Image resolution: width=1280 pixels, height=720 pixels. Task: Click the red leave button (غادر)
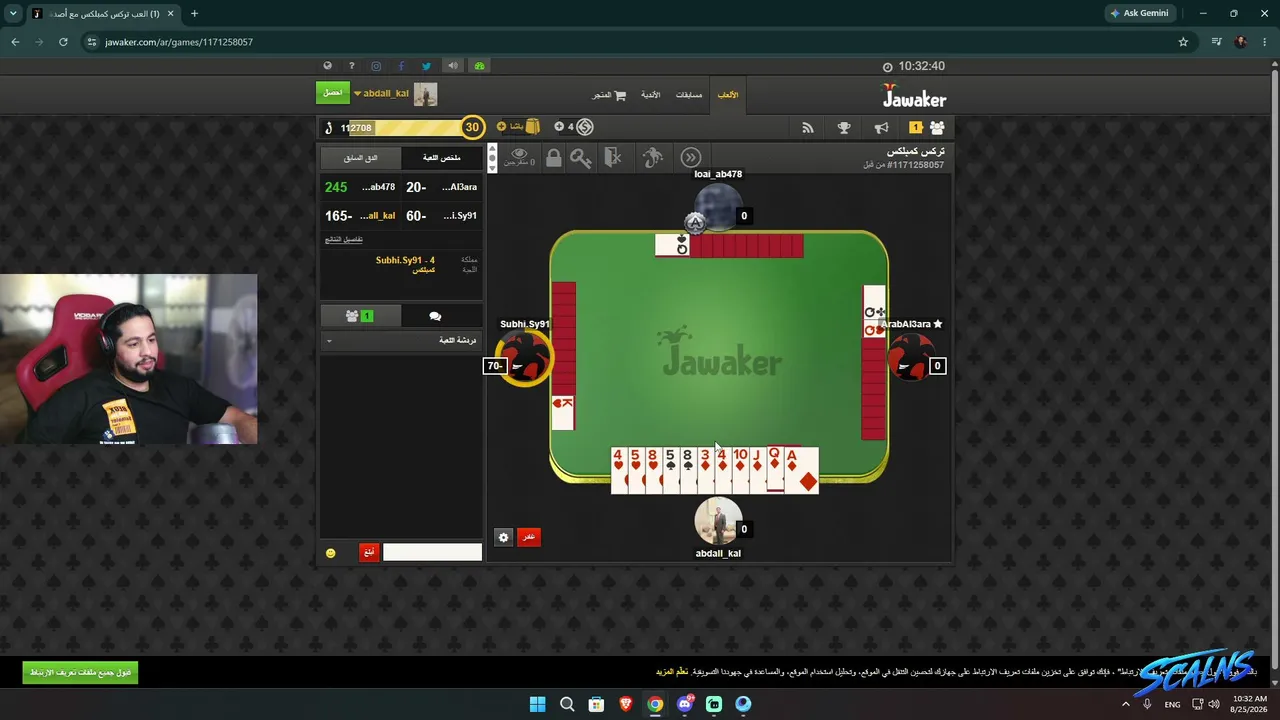point(528,537)
